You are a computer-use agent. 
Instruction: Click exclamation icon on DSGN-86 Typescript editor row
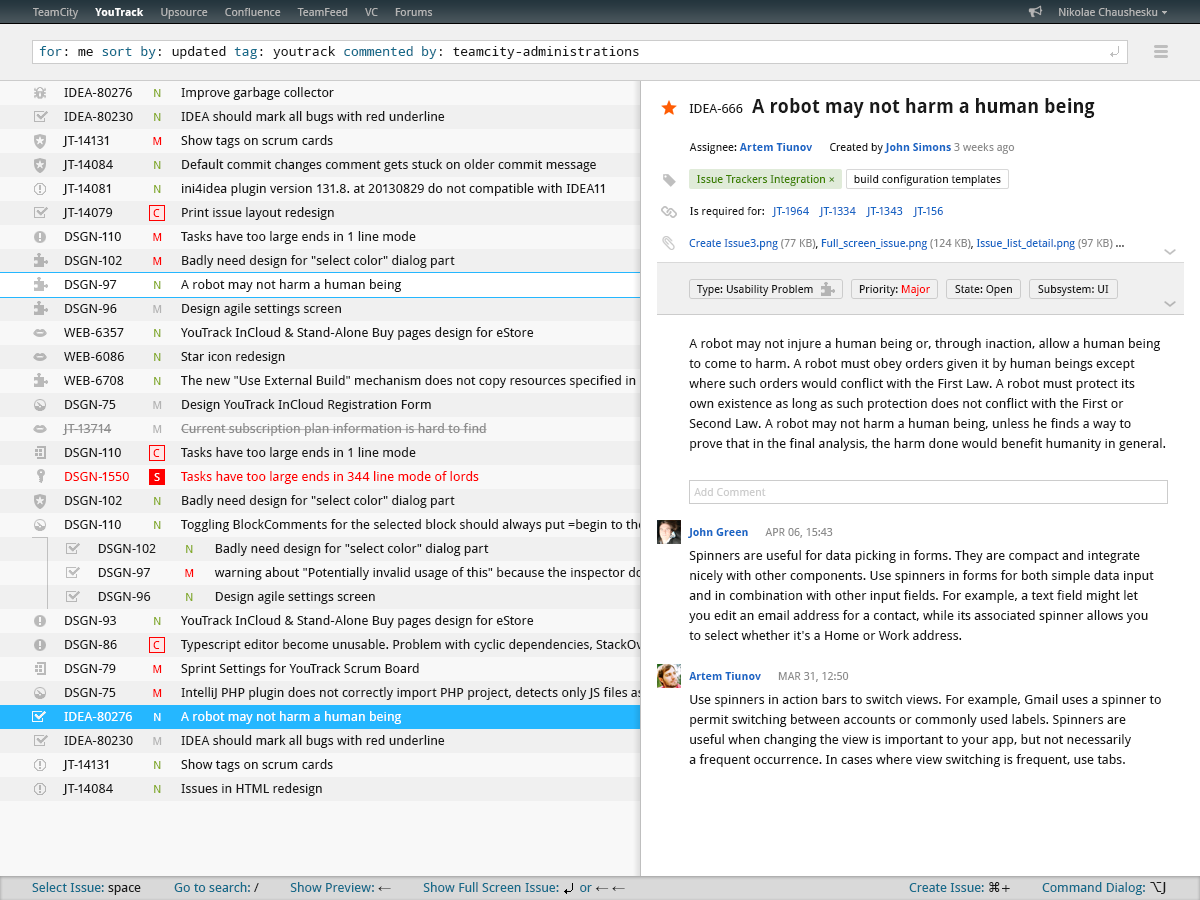pyautogui.click(x=40, y=644)
